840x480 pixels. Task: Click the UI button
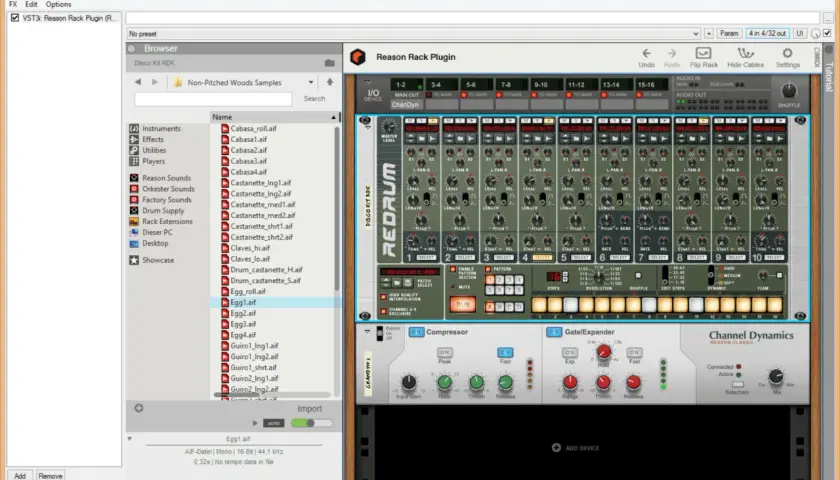800,33
